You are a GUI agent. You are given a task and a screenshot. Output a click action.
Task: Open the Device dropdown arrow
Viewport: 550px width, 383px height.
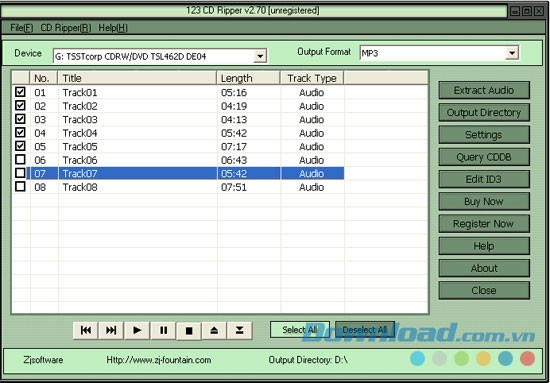tap(260, 56)
